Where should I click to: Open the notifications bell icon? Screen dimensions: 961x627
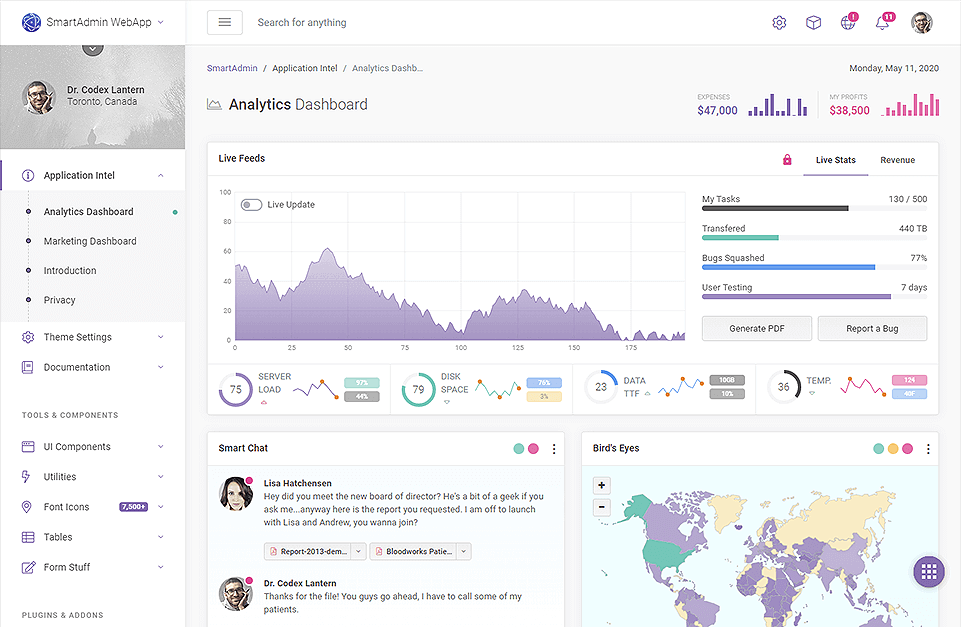882,23
